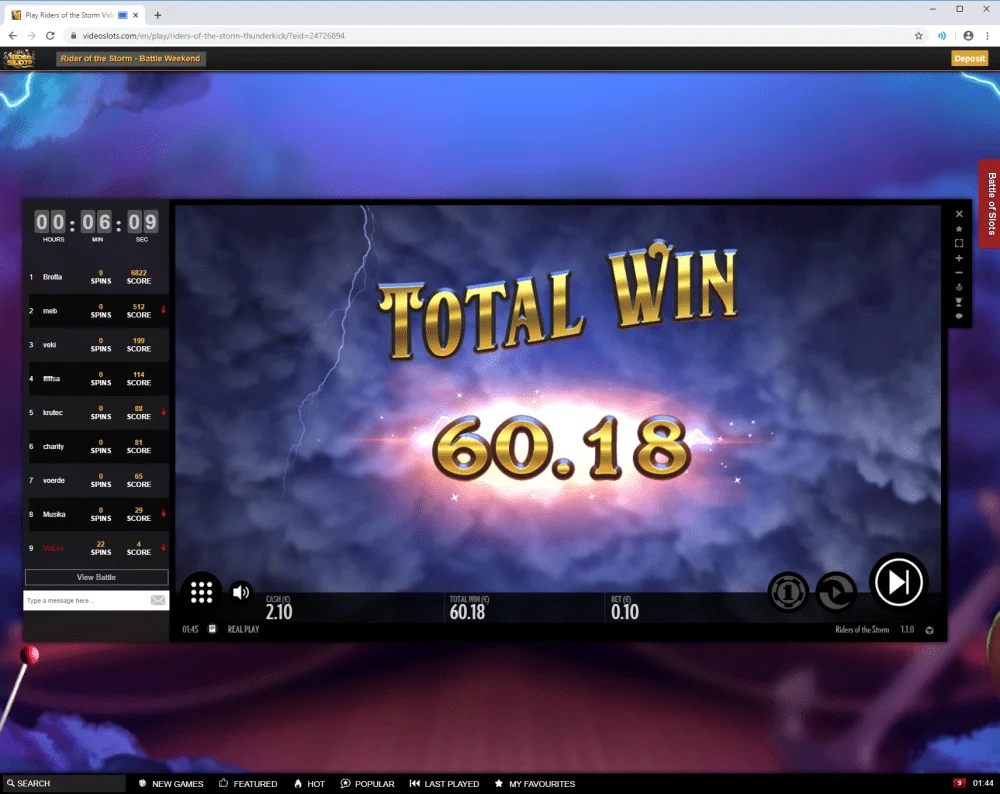Click the BET value 0.10
1000x794 pixels.
click(624, 612)
